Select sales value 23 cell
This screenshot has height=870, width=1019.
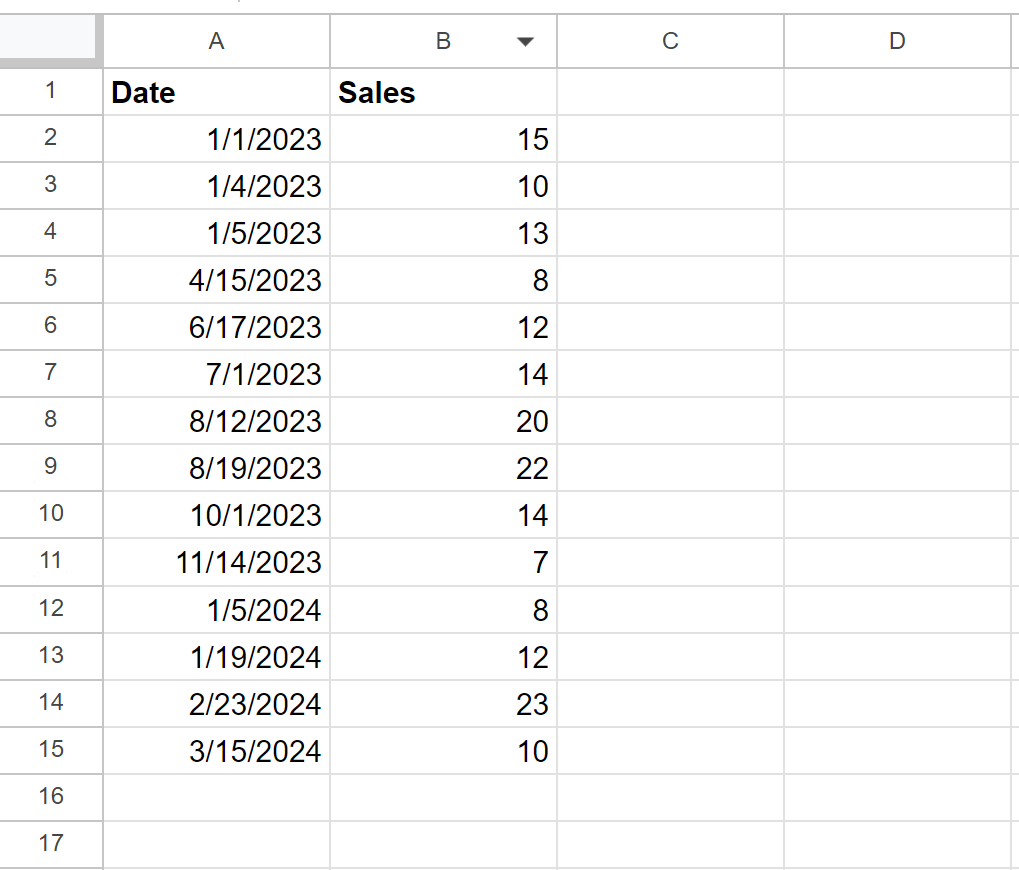443,704
